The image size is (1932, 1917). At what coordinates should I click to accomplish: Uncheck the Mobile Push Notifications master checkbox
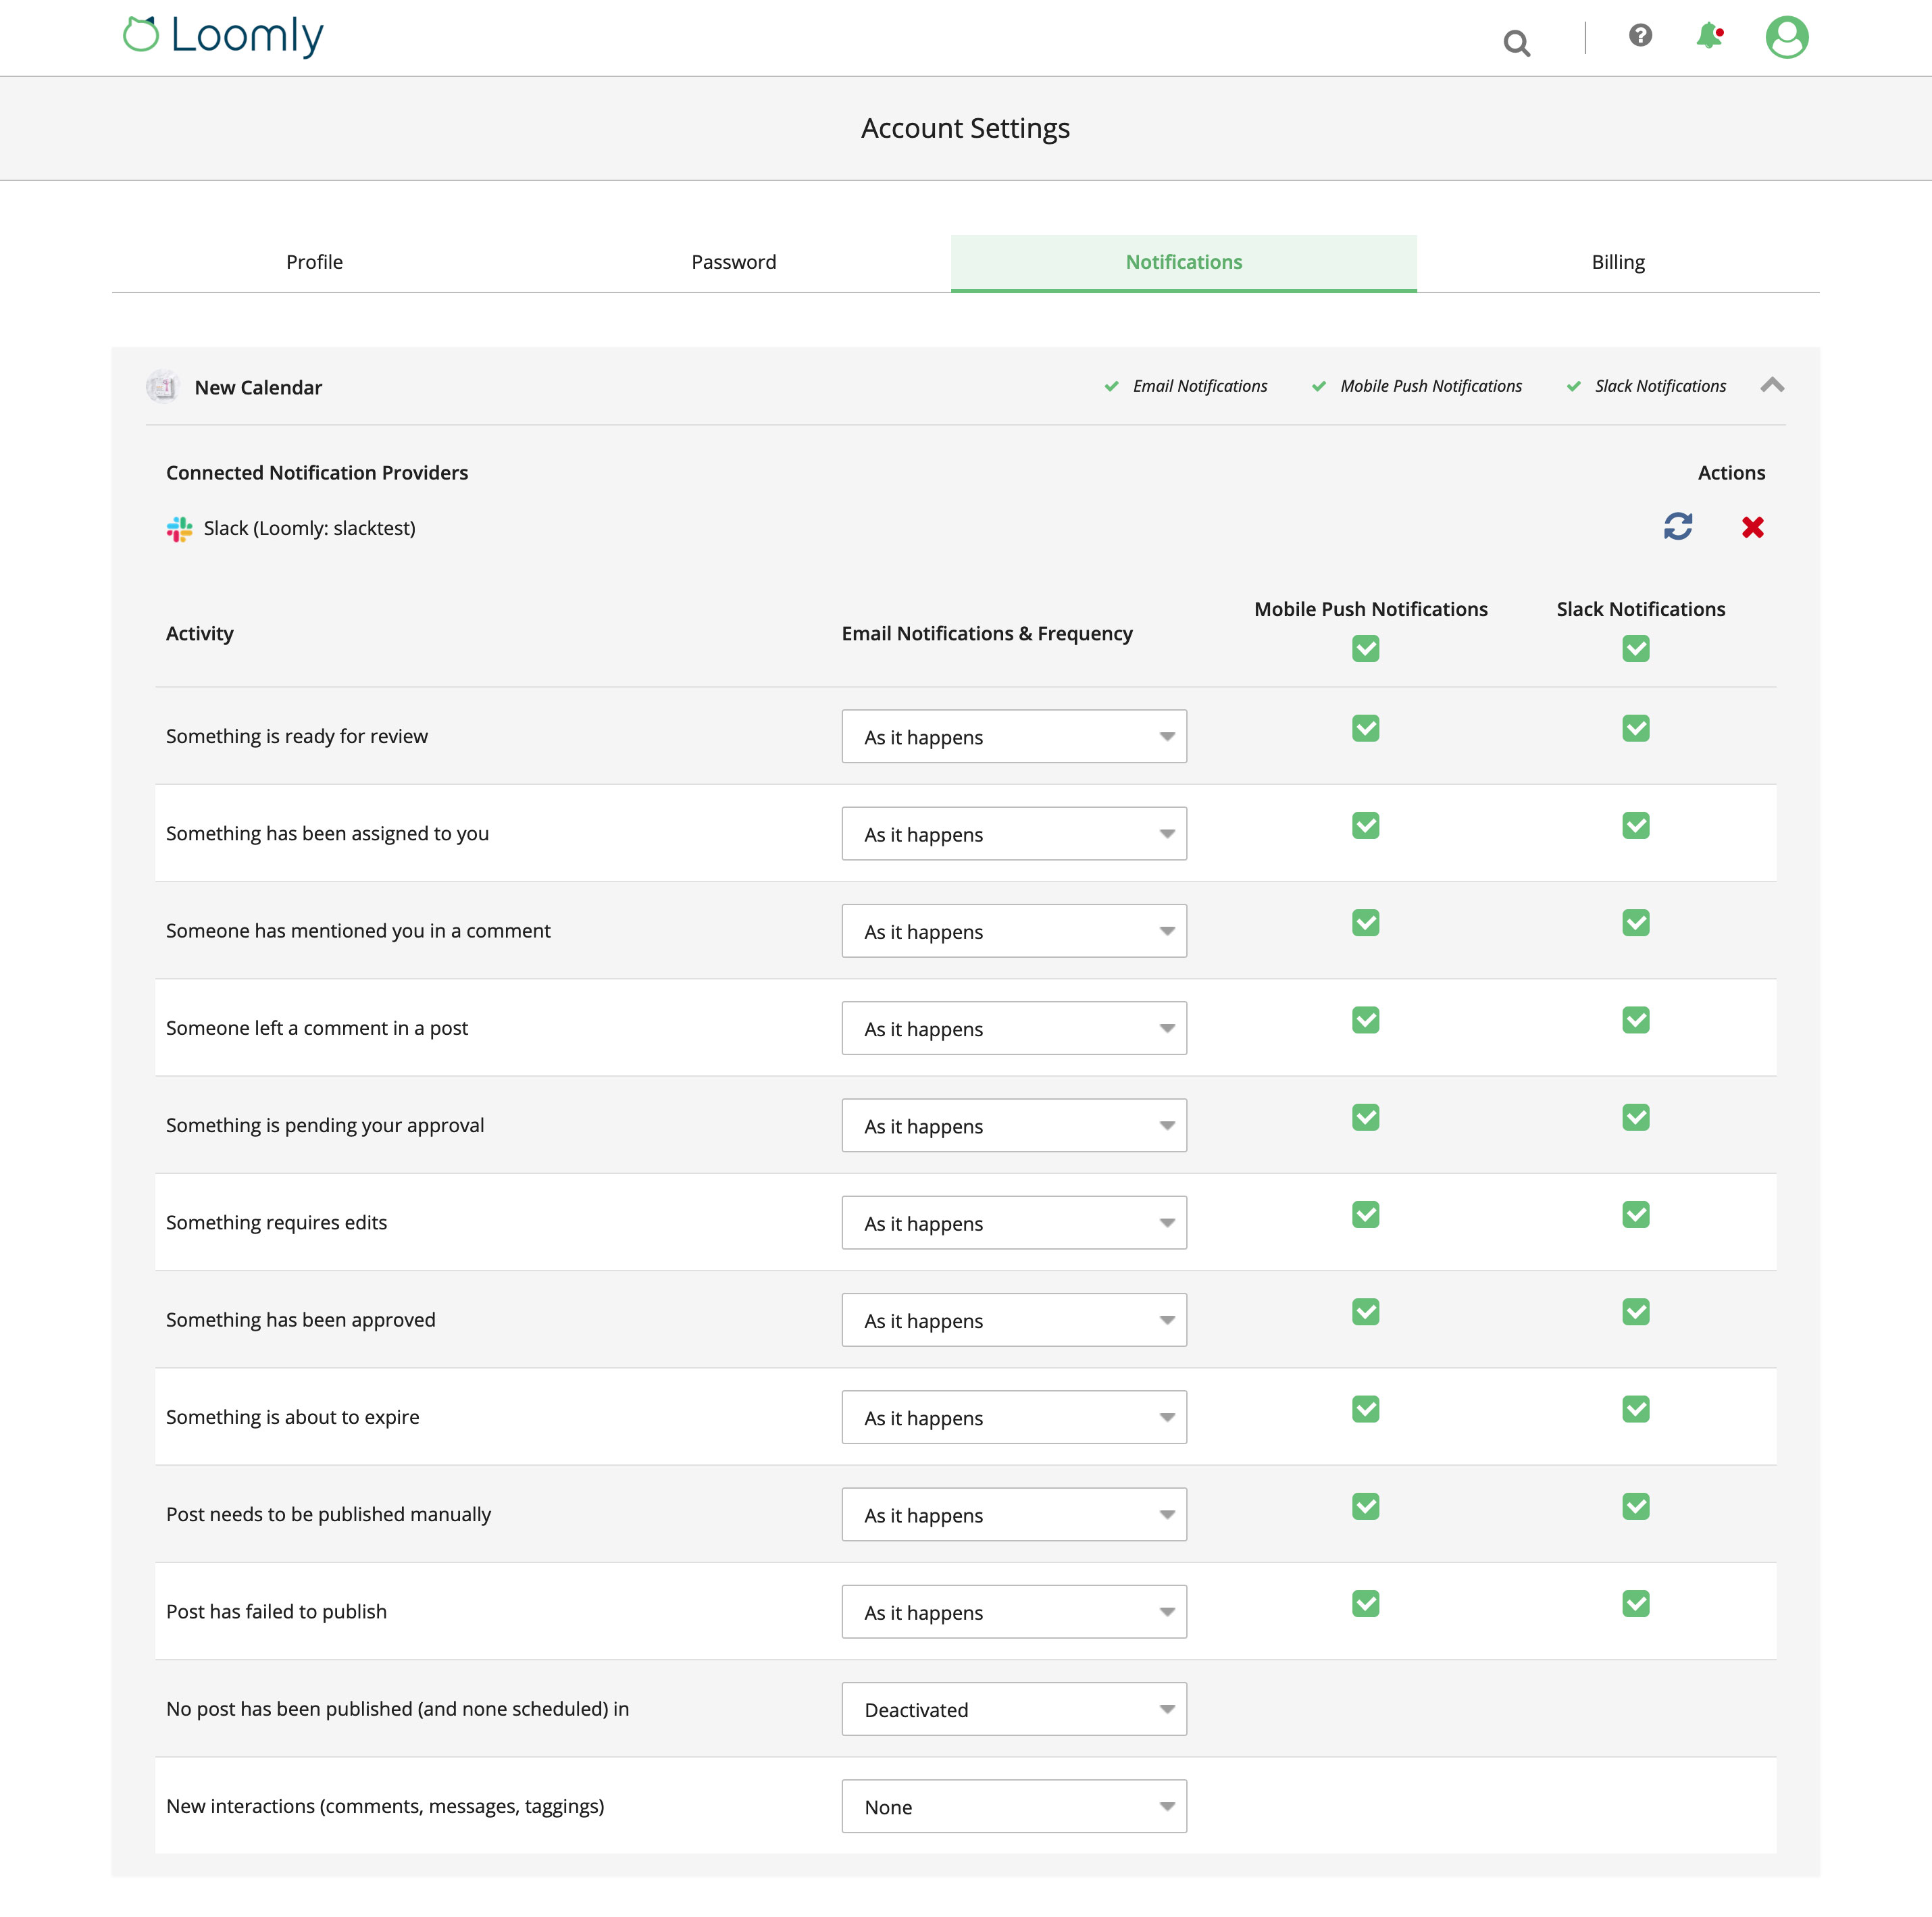pyautogui.click(x=1365, y=649)
